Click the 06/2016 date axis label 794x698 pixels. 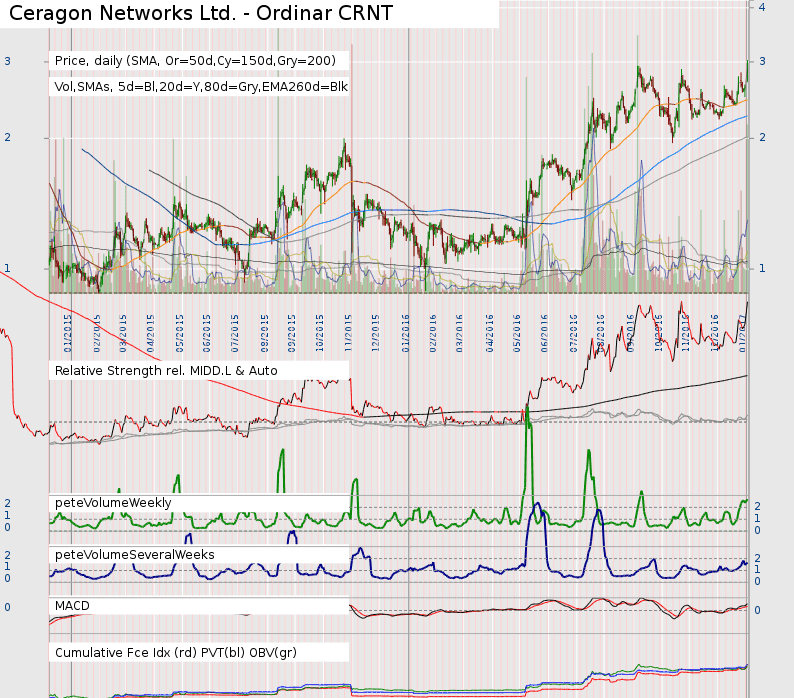click(544, 333)
